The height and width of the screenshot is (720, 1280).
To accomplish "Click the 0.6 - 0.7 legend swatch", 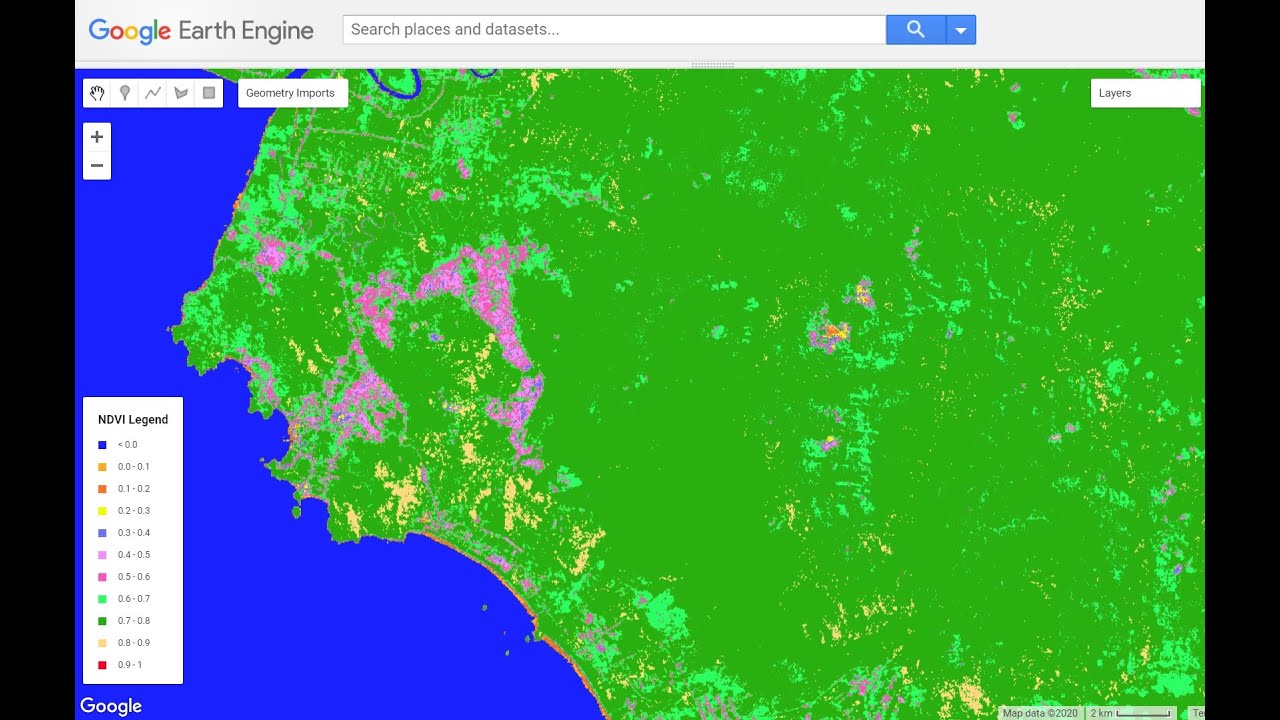I will 102,599.
